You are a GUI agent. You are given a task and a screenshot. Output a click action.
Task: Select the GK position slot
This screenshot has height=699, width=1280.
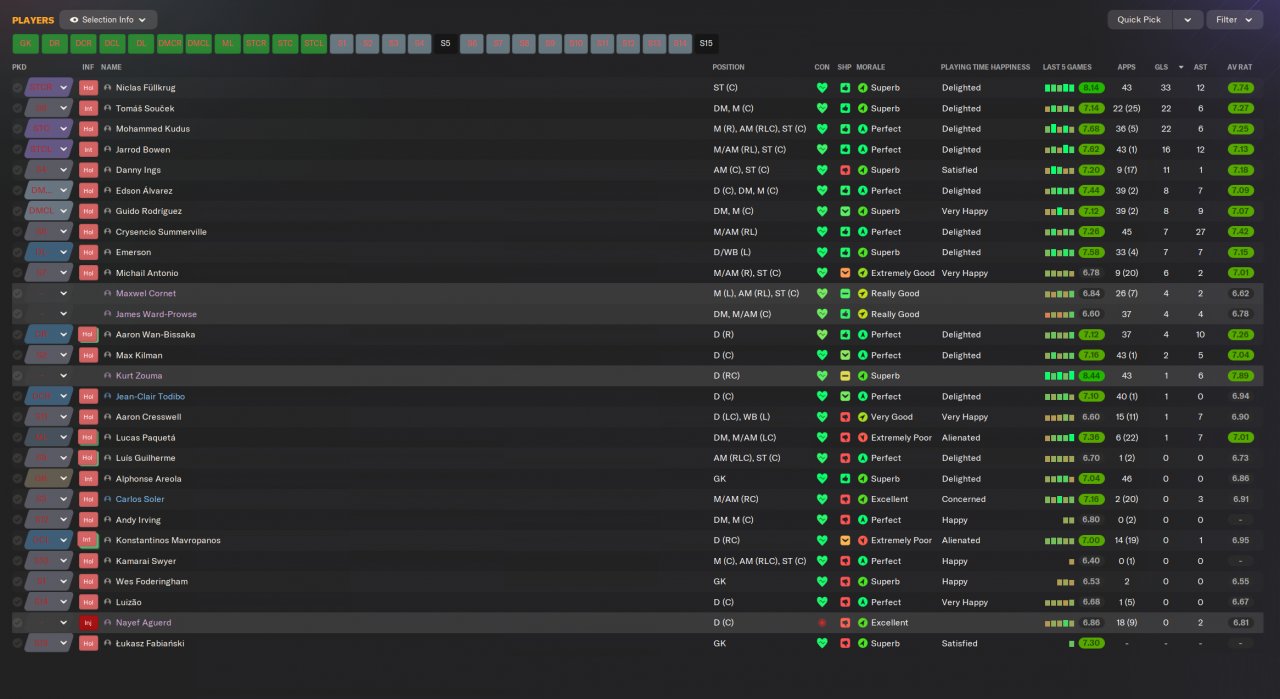click(25, 44)
